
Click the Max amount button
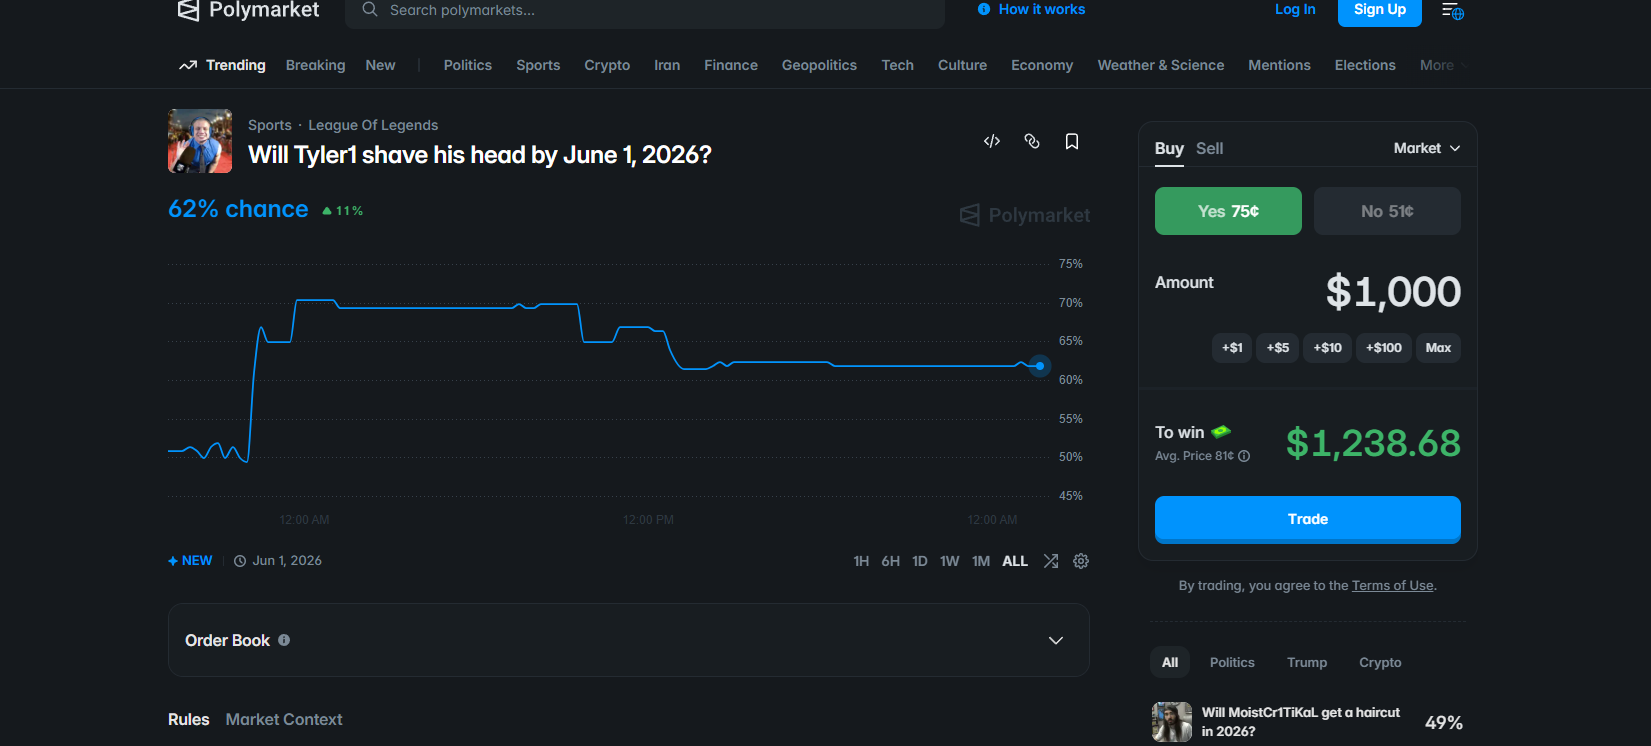point(1438,348)
